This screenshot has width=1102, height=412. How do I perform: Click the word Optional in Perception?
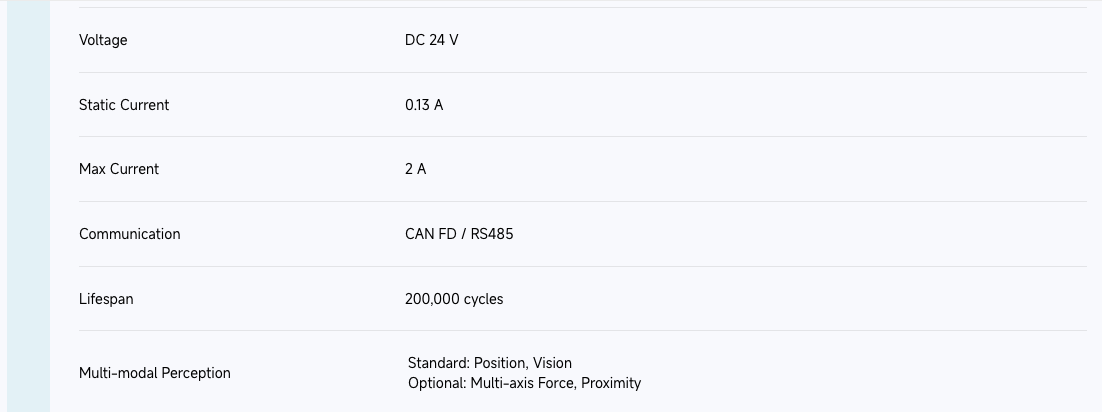[x=435, y=383]
